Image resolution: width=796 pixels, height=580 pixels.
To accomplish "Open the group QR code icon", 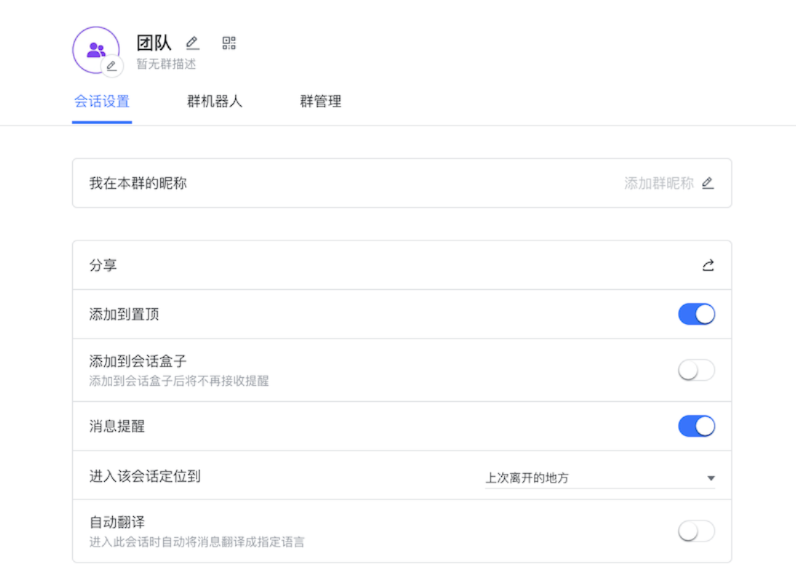I will click(x=229, y=43).
